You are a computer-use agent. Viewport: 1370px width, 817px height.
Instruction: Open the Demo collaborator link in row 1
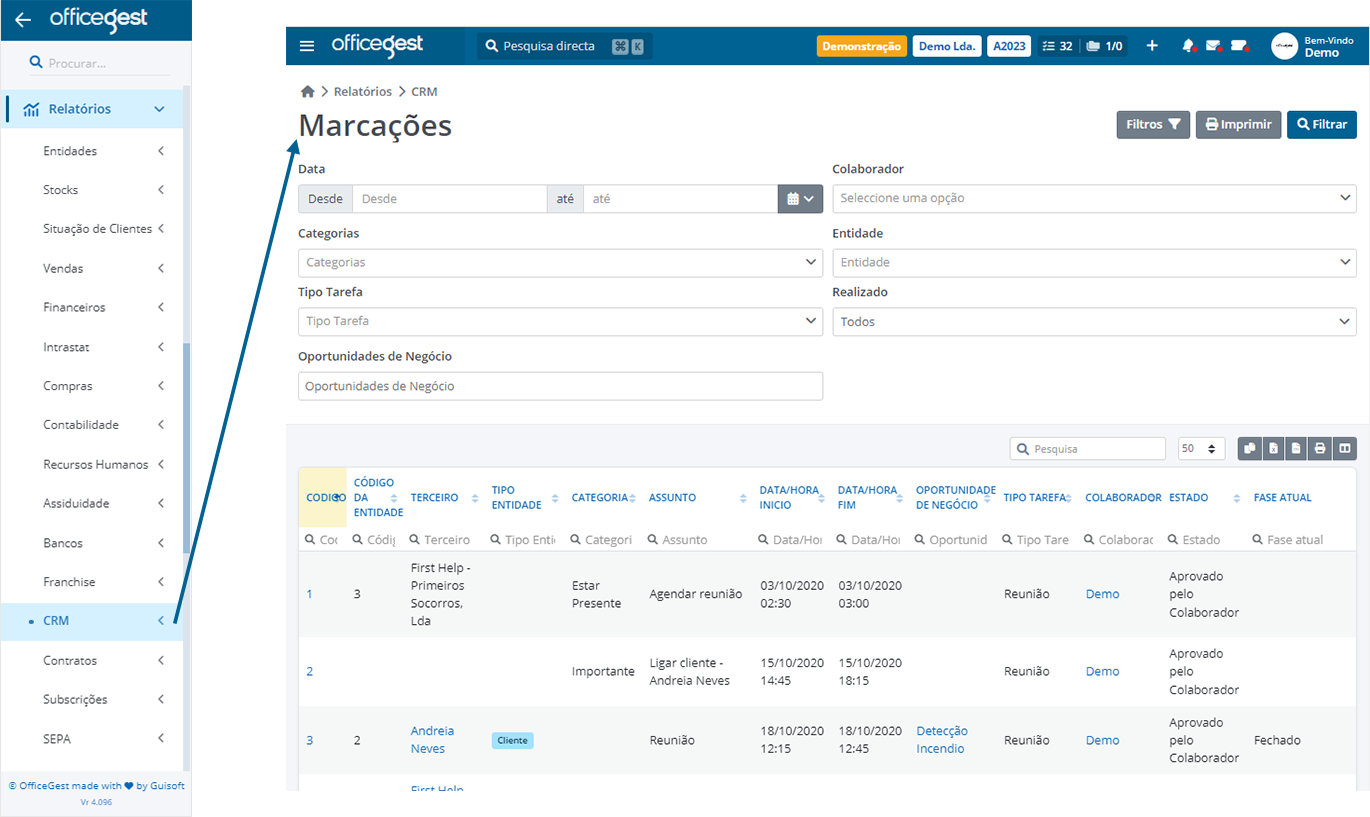point(1102,593)
